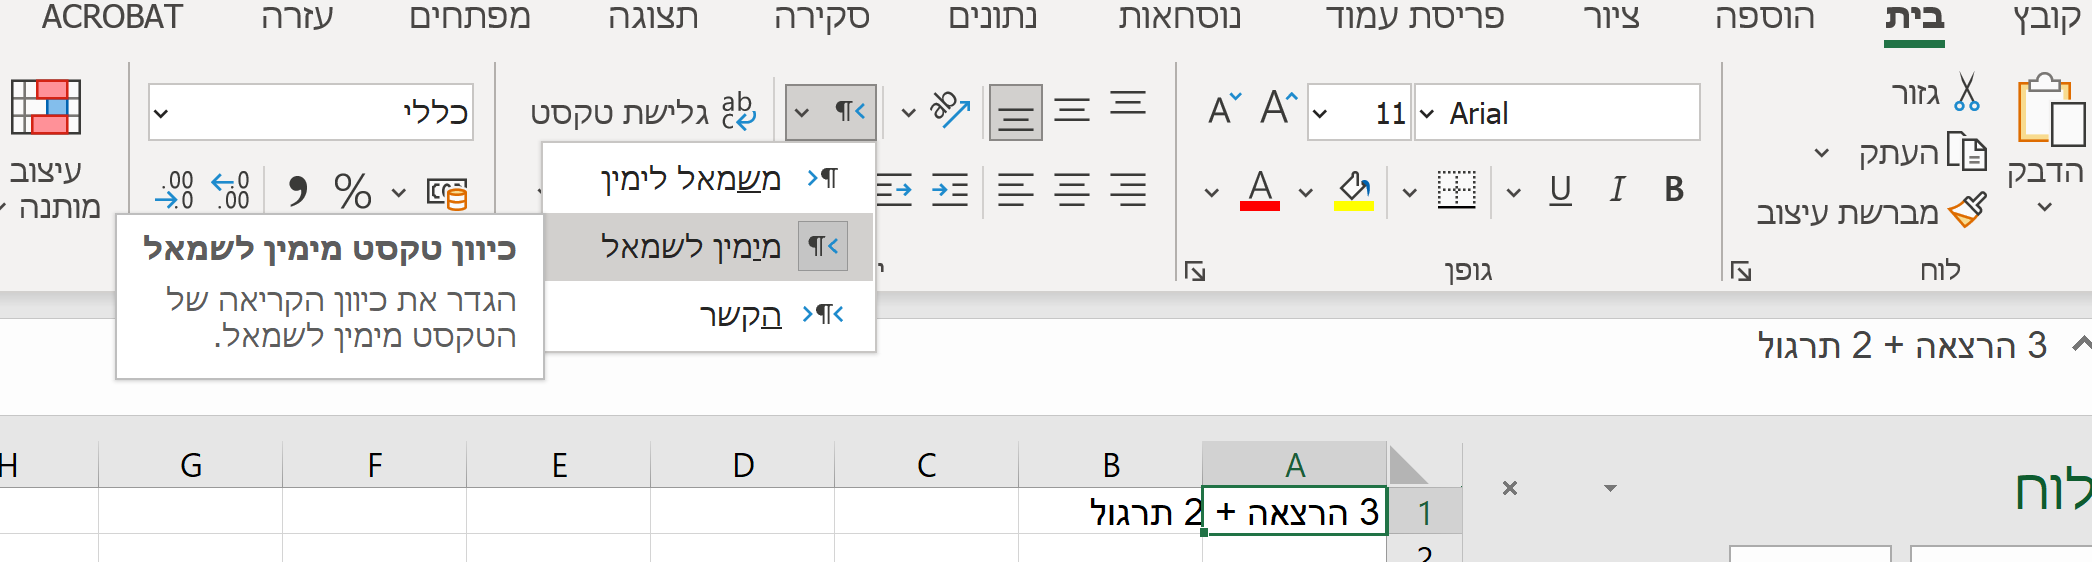This screenshot has width=2092, height=562.
Task: Switch to the הוספה ribbon tab
Action: pos(1764,18)
